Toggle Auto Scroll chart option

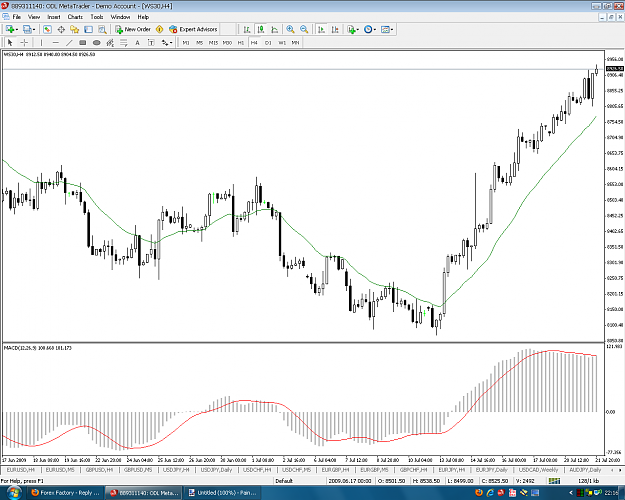pyautogui.click(x=321, y=29)
